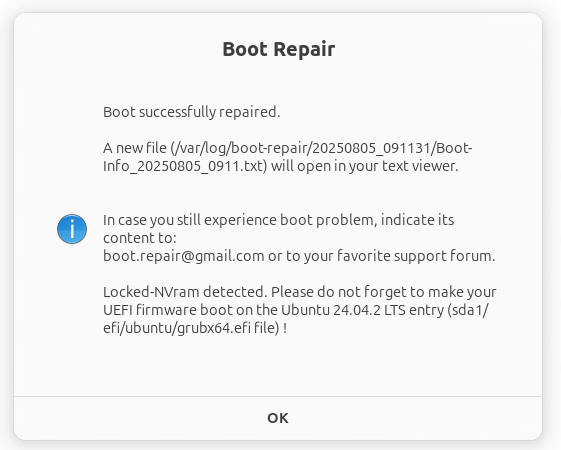
Task: Click 'Please do not forget to make your'
Action: click(x=384, y=292)
